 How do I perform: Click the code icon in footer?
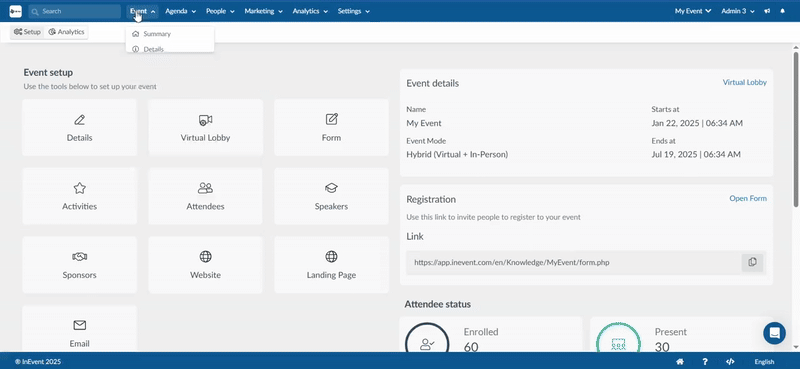[x=730, y=362]
